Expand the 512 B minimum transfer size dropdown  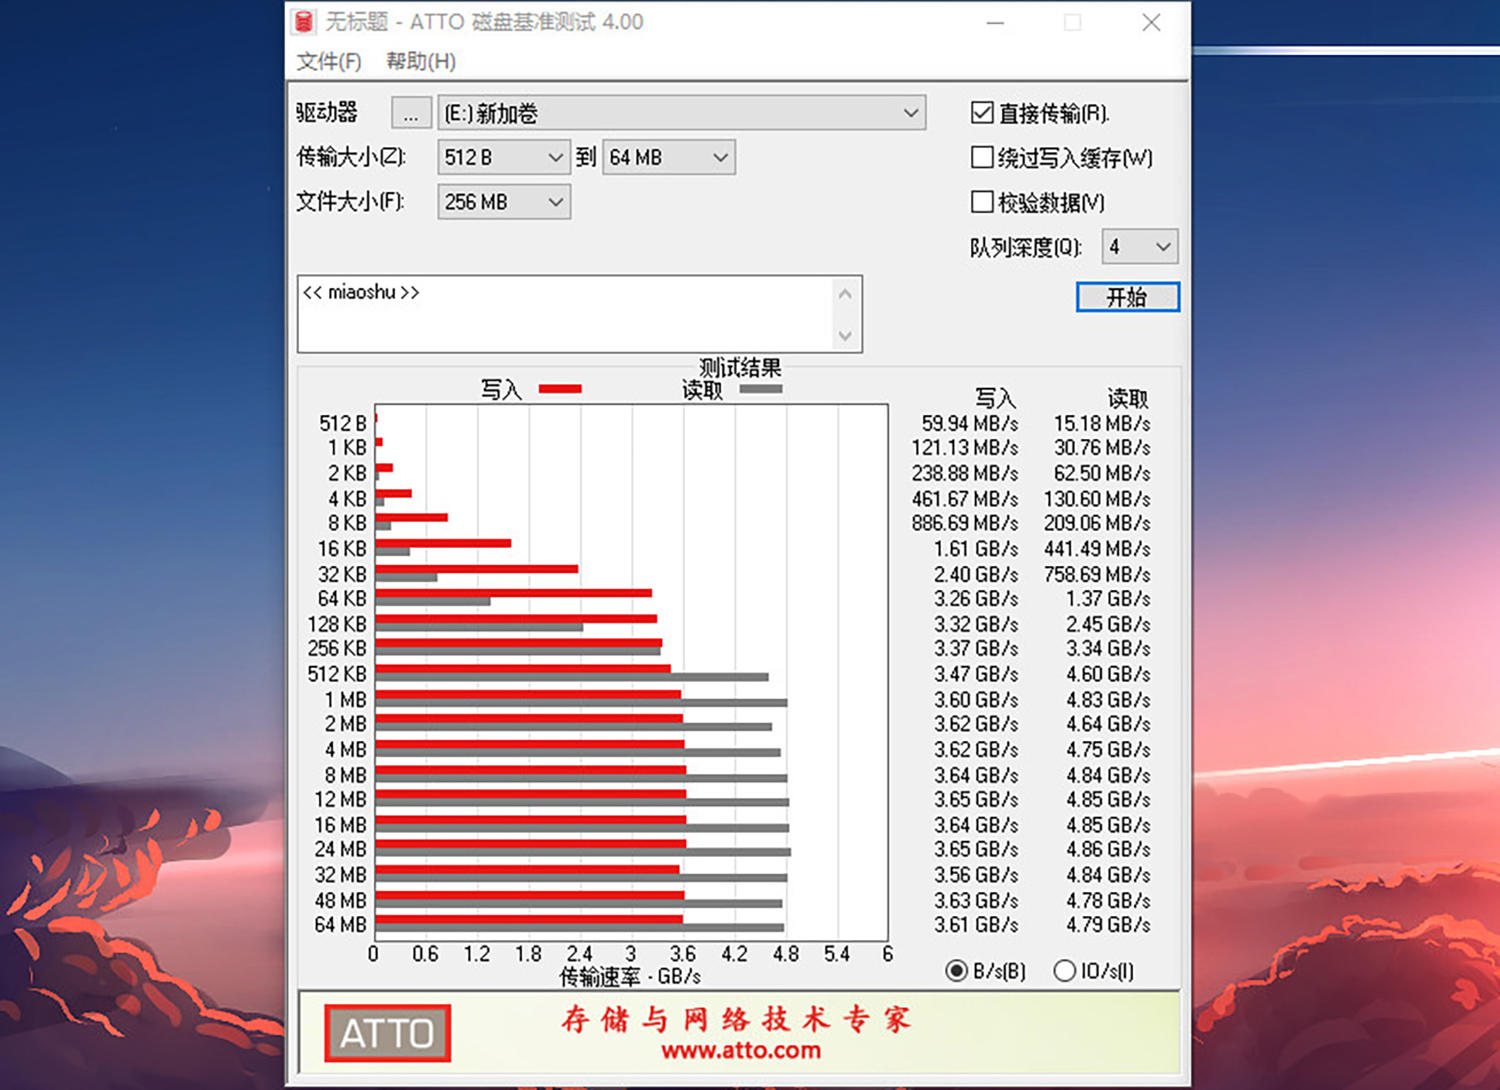pos(556,157)
